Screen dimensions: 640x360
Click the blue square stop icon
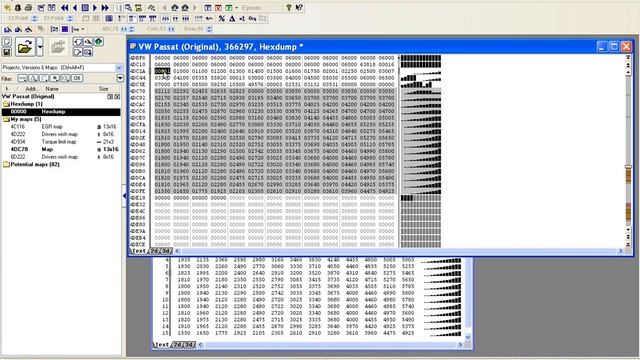pos(85,8)
